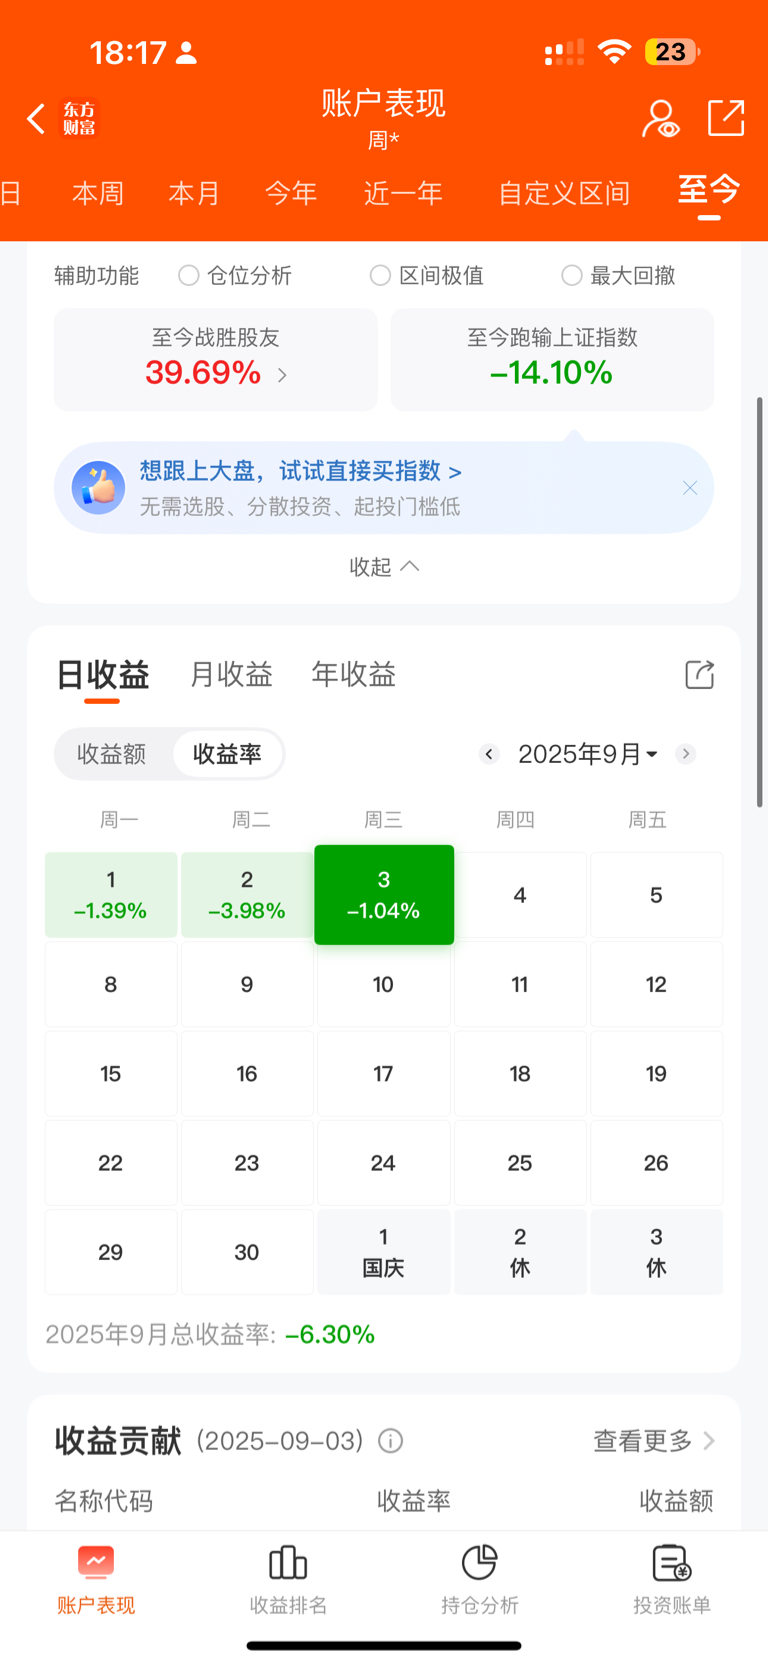768x1665 pixels.
Task: Switch the return display to 收益额
Action: (112, 754)
